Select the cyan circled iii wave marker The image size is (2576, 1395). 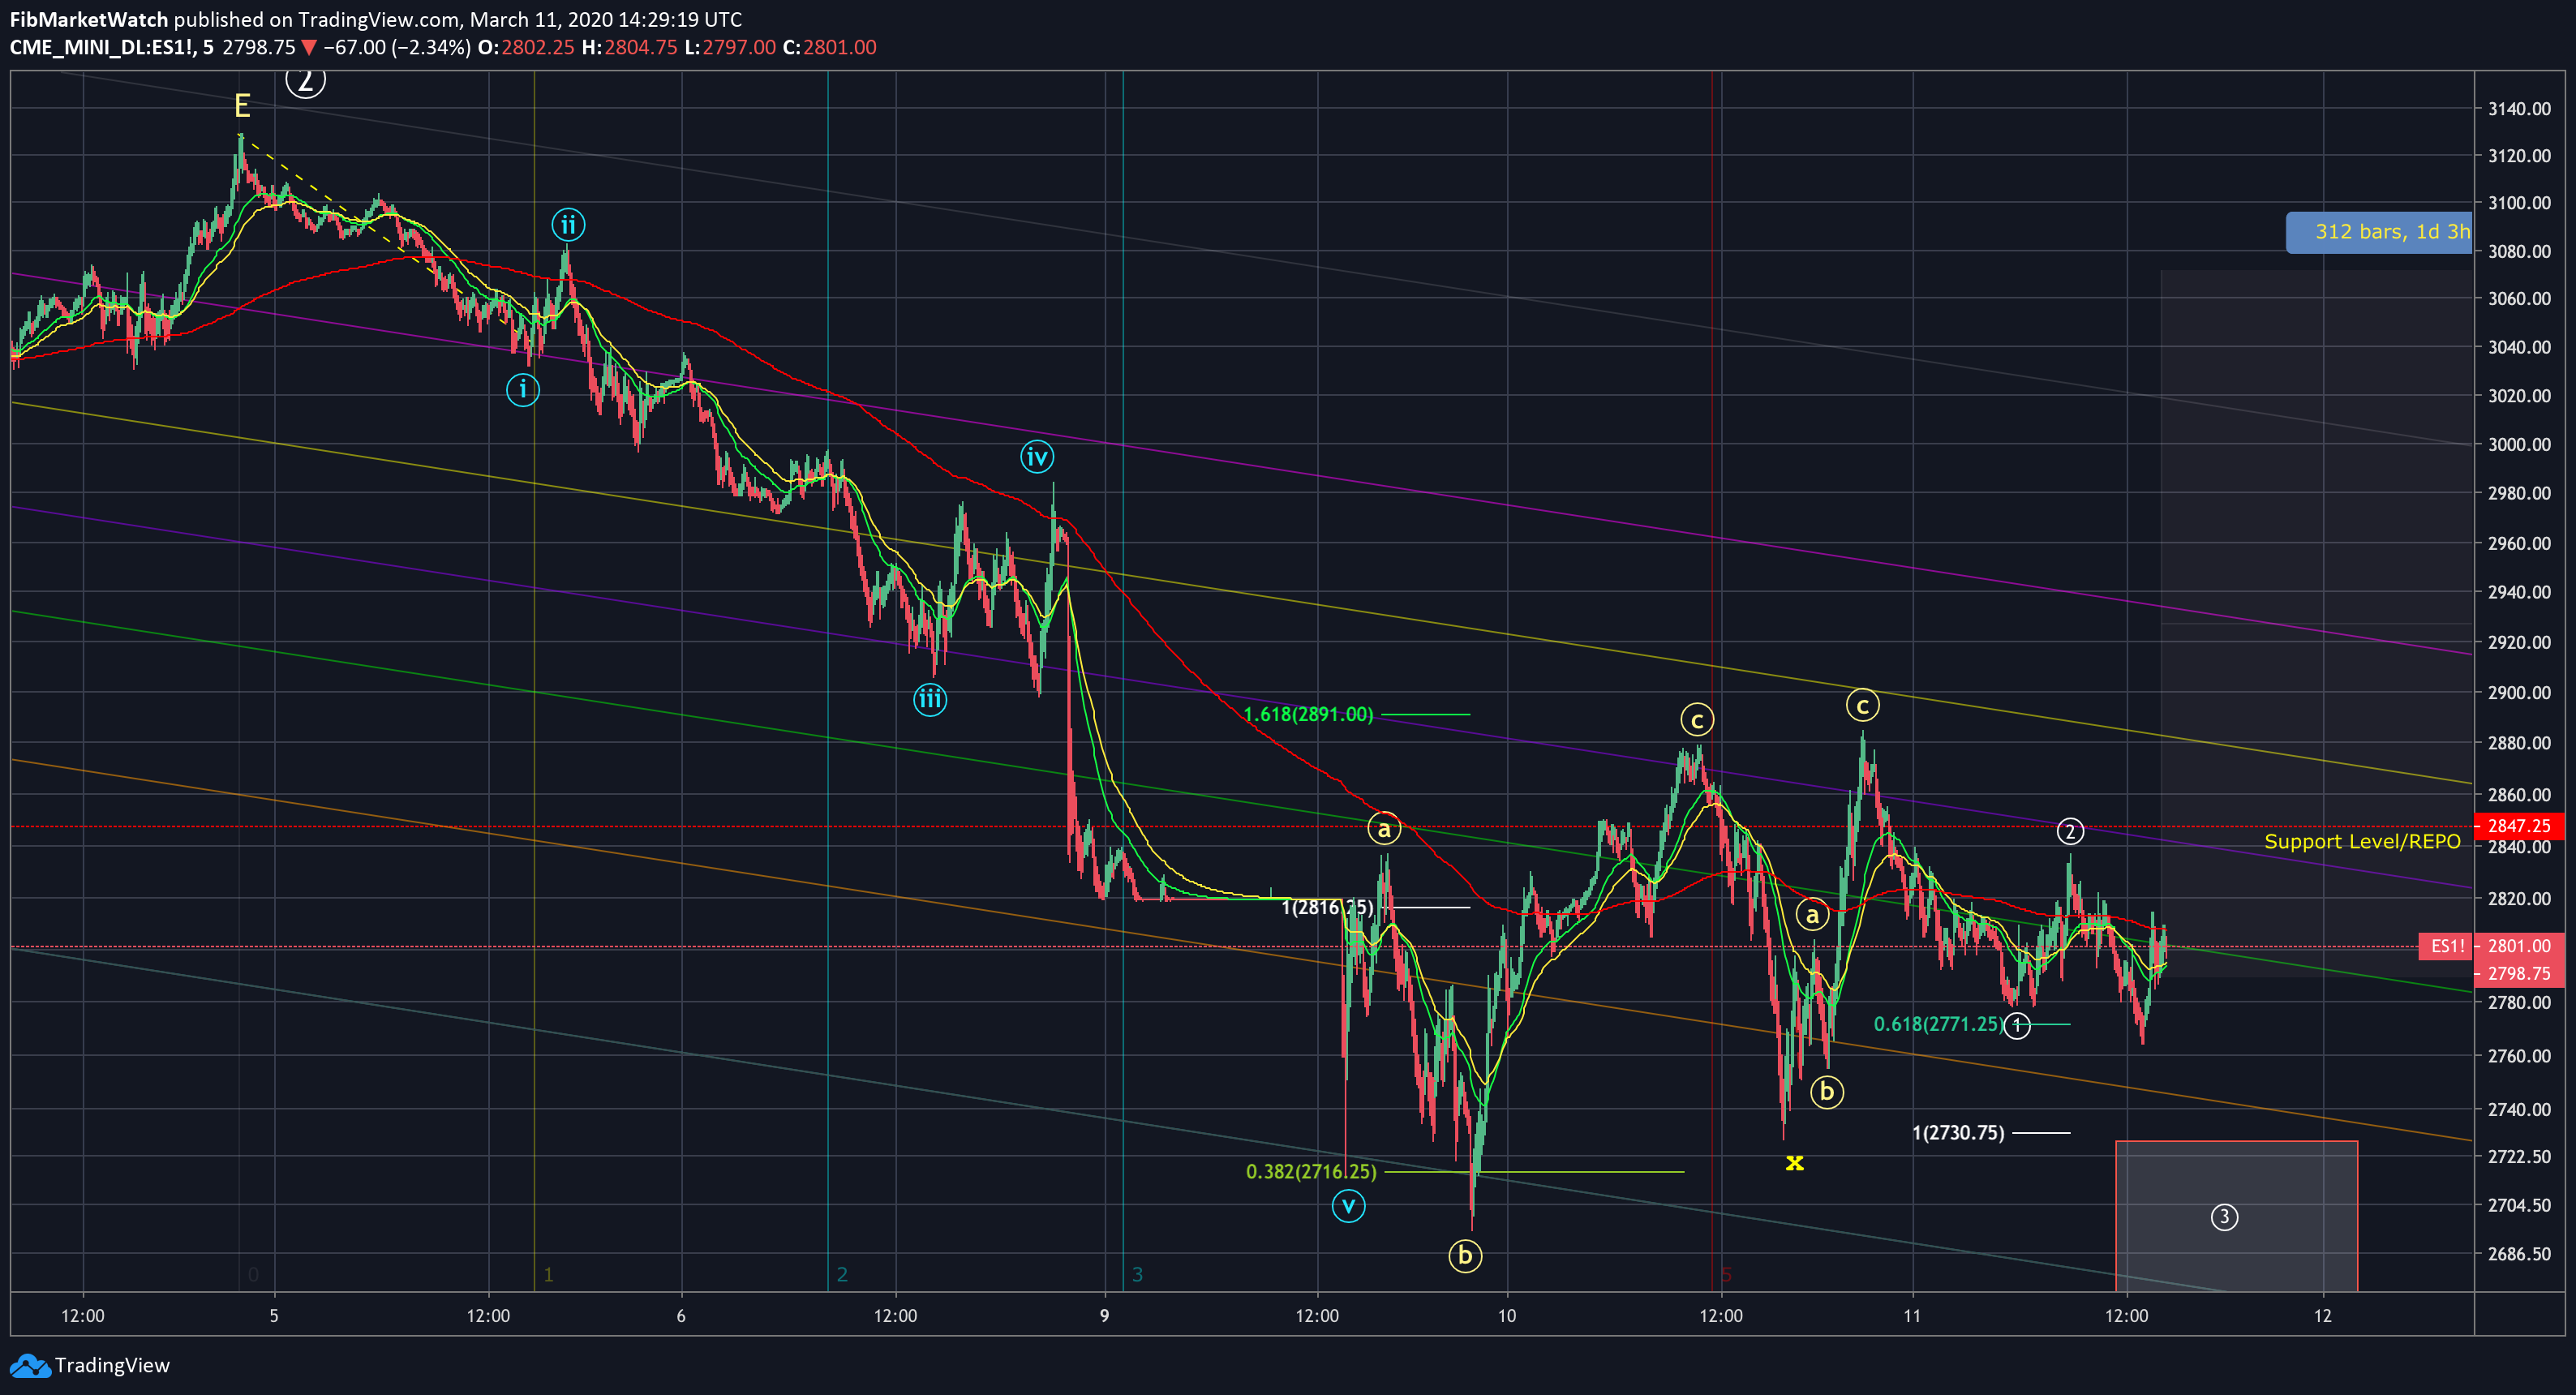(x=930, y=699)
